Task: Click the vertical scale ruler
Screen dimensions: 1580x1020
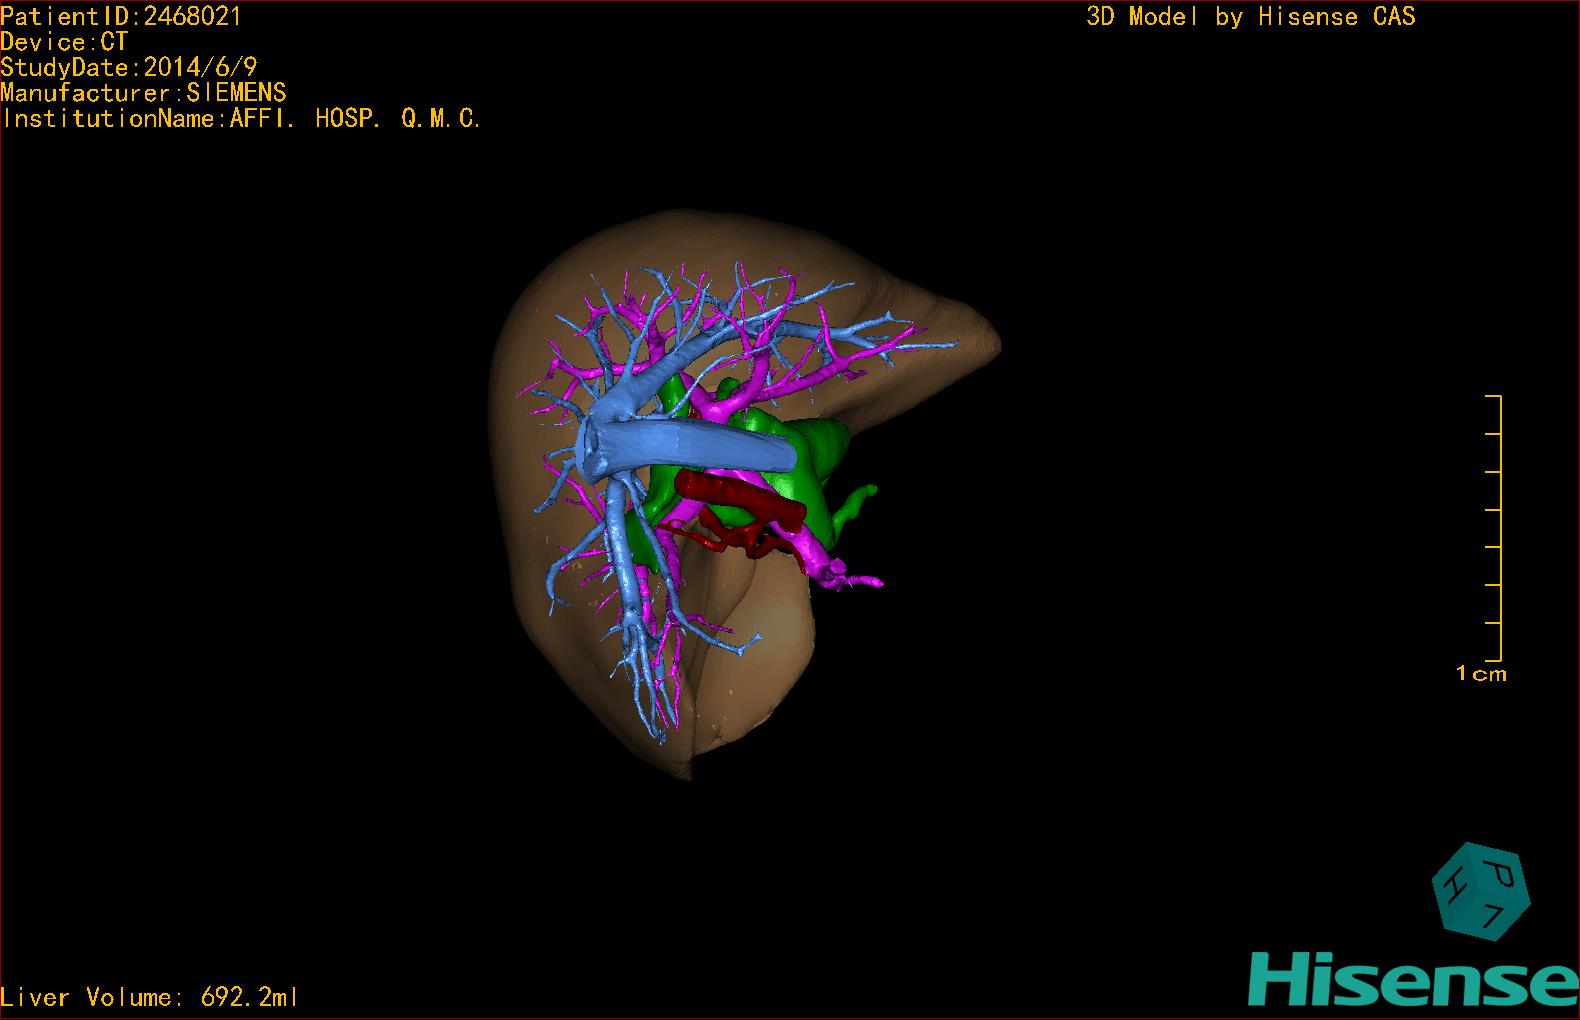Action: 1494,528
